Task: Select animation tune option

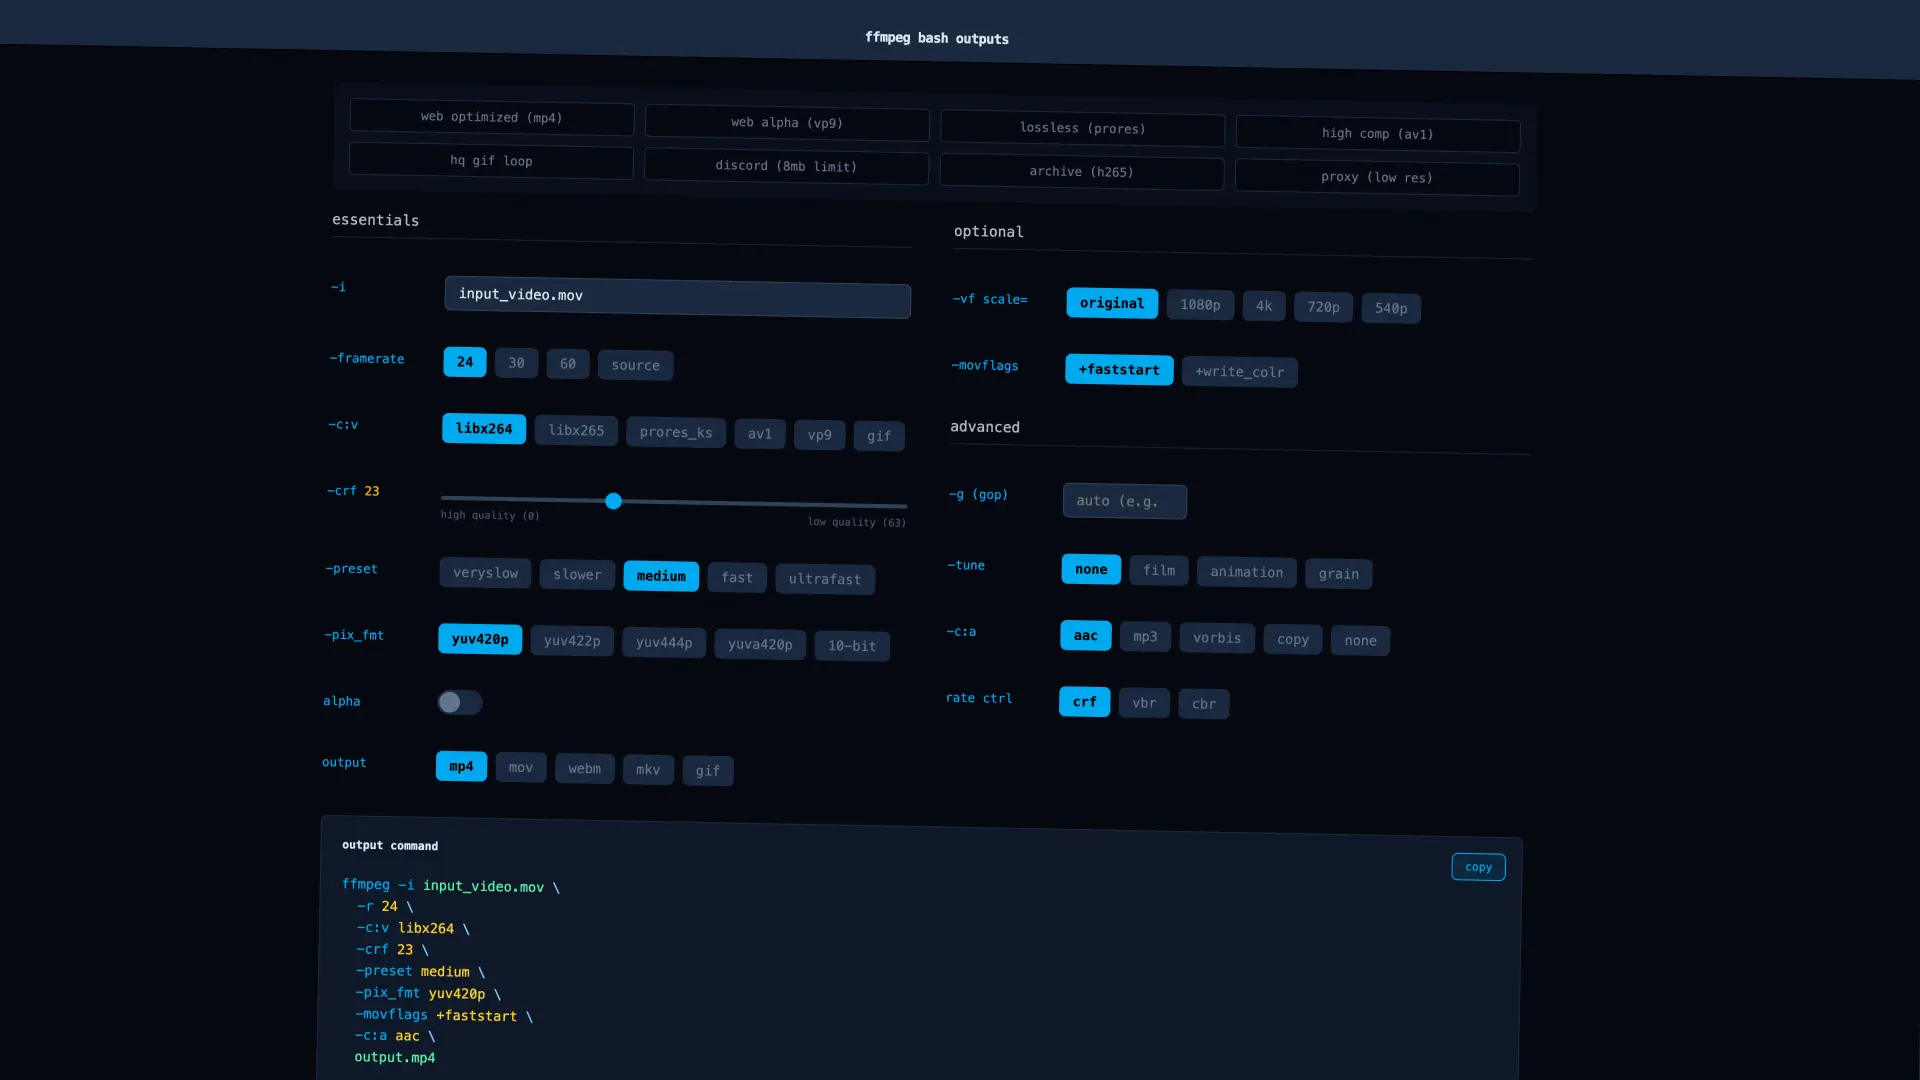Action: (x=1246, y=572)
